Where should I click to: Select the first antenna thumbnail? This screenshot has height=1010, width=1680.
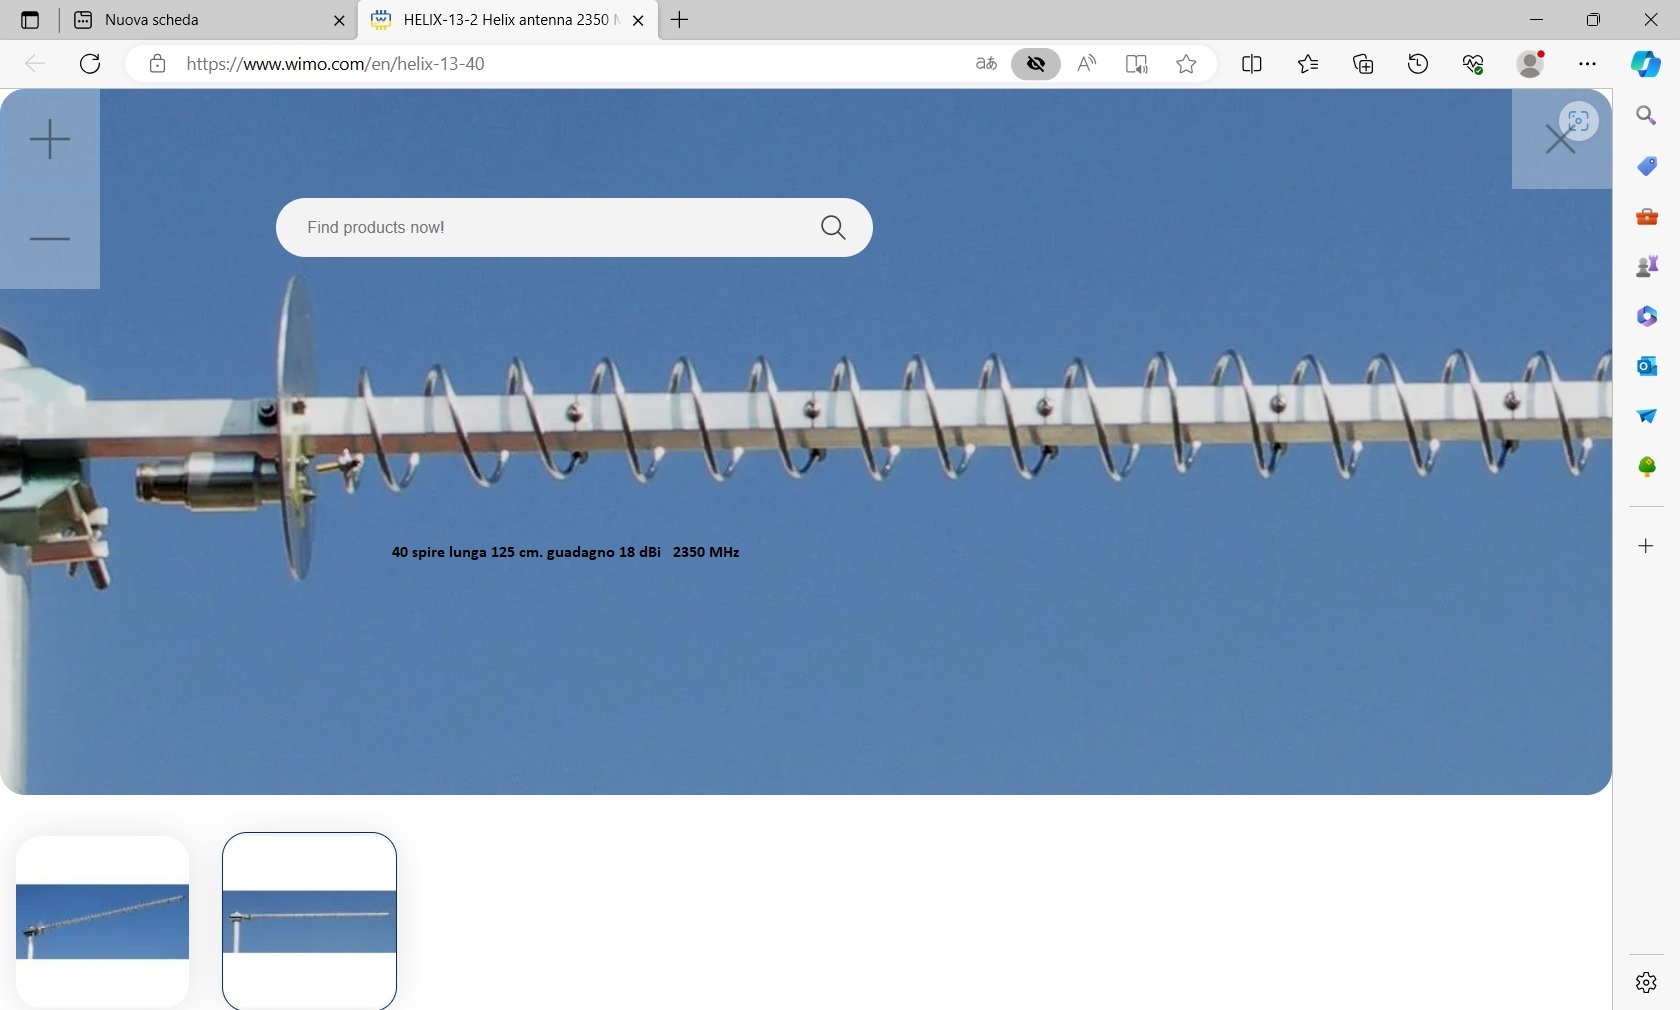(103, 921)
